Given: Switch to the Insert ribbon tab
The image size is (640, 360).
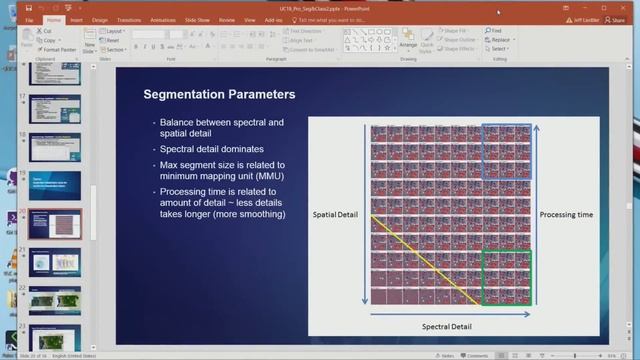Looking at the screenshot, I should pos(76,20).
